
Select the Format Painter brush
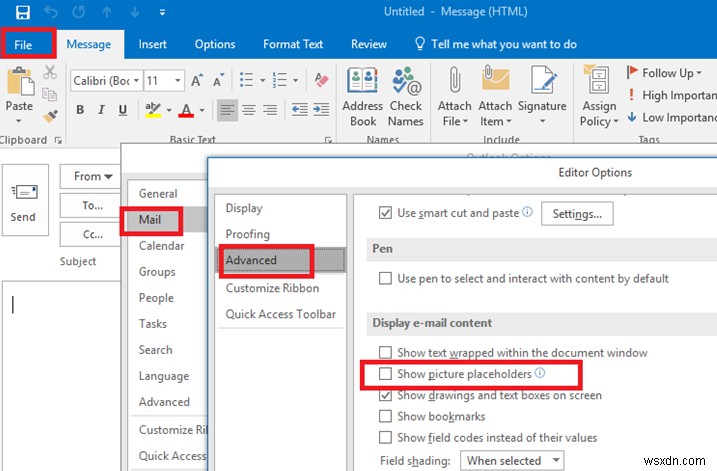pyautogui.click(x=50, y=116)
